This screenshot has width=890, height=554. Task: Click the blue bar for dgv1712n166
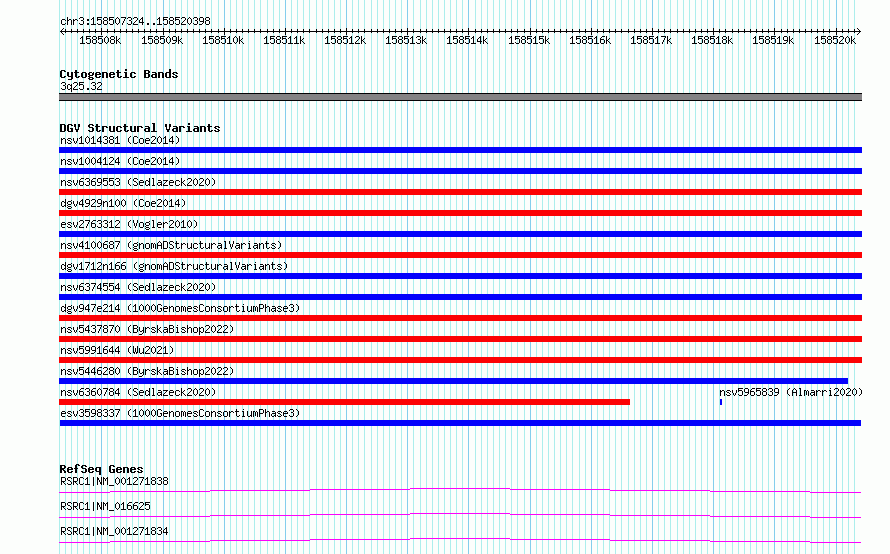coord(460,276)
